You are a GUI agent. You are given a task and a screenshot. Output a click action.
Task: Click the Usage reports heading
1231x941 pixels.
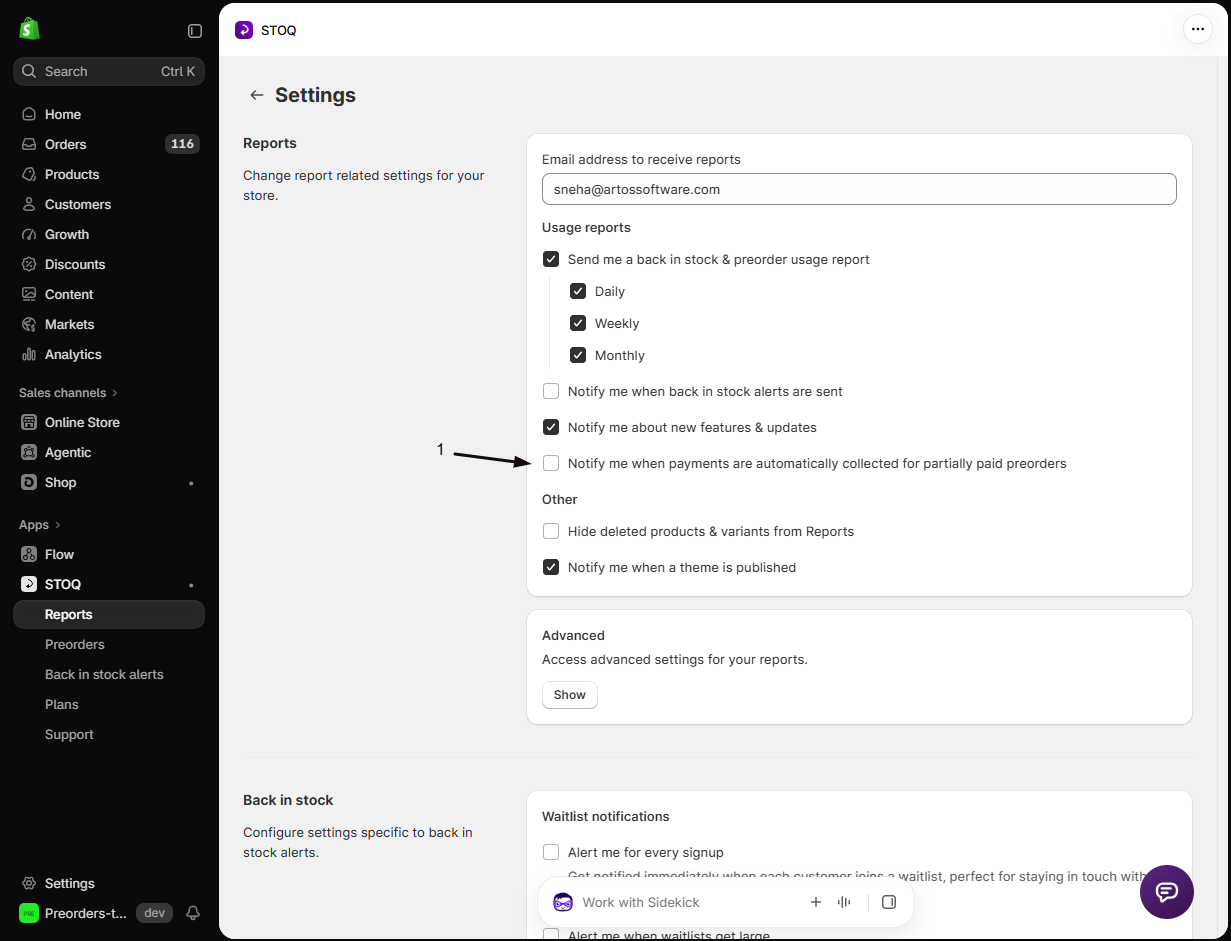pyautogui.click(x=586, y=227)
